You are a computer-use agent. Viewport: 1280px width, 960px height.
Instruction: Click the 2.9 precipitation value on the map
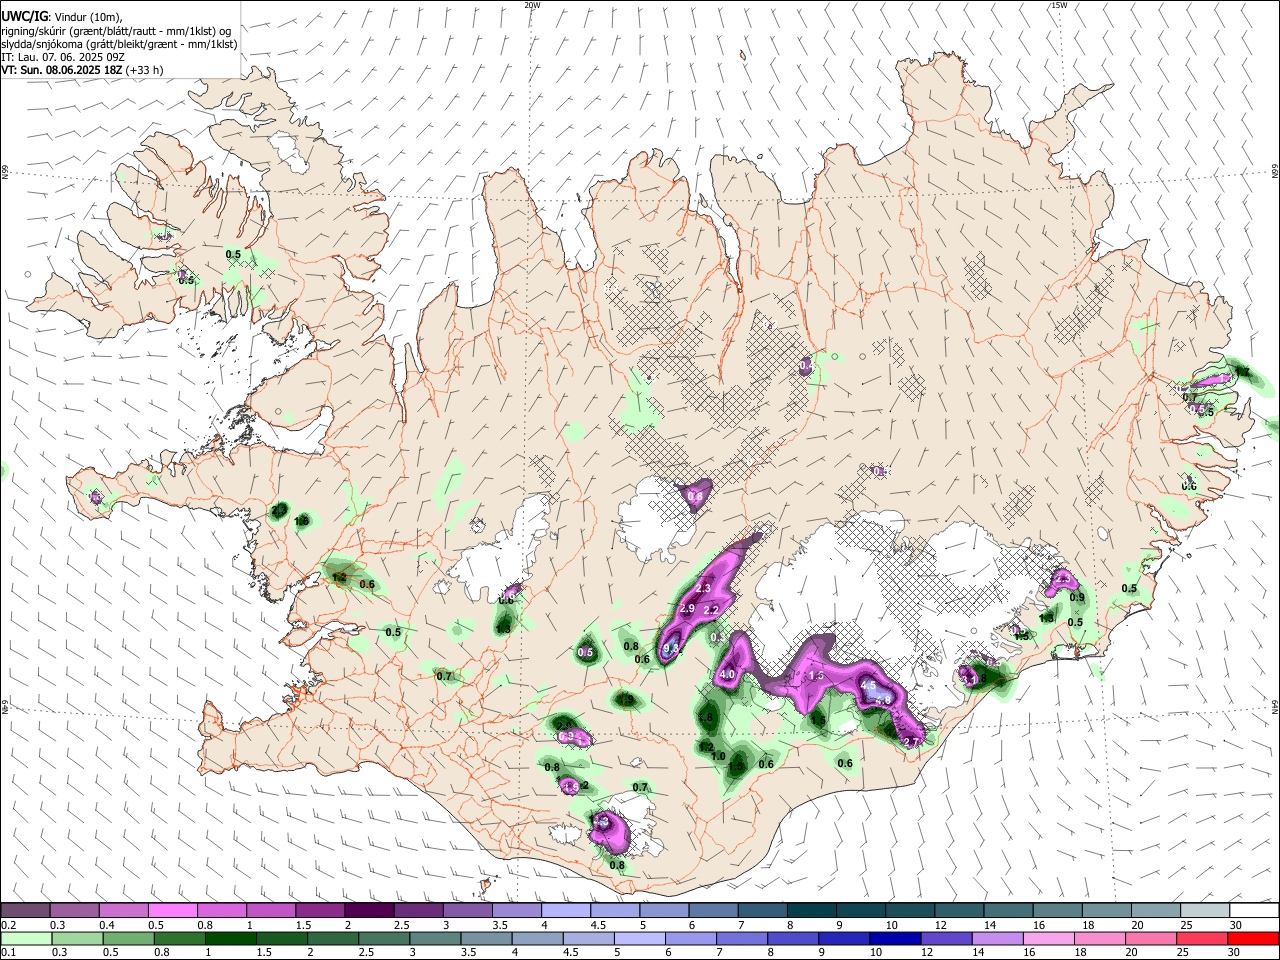point(687,609)
